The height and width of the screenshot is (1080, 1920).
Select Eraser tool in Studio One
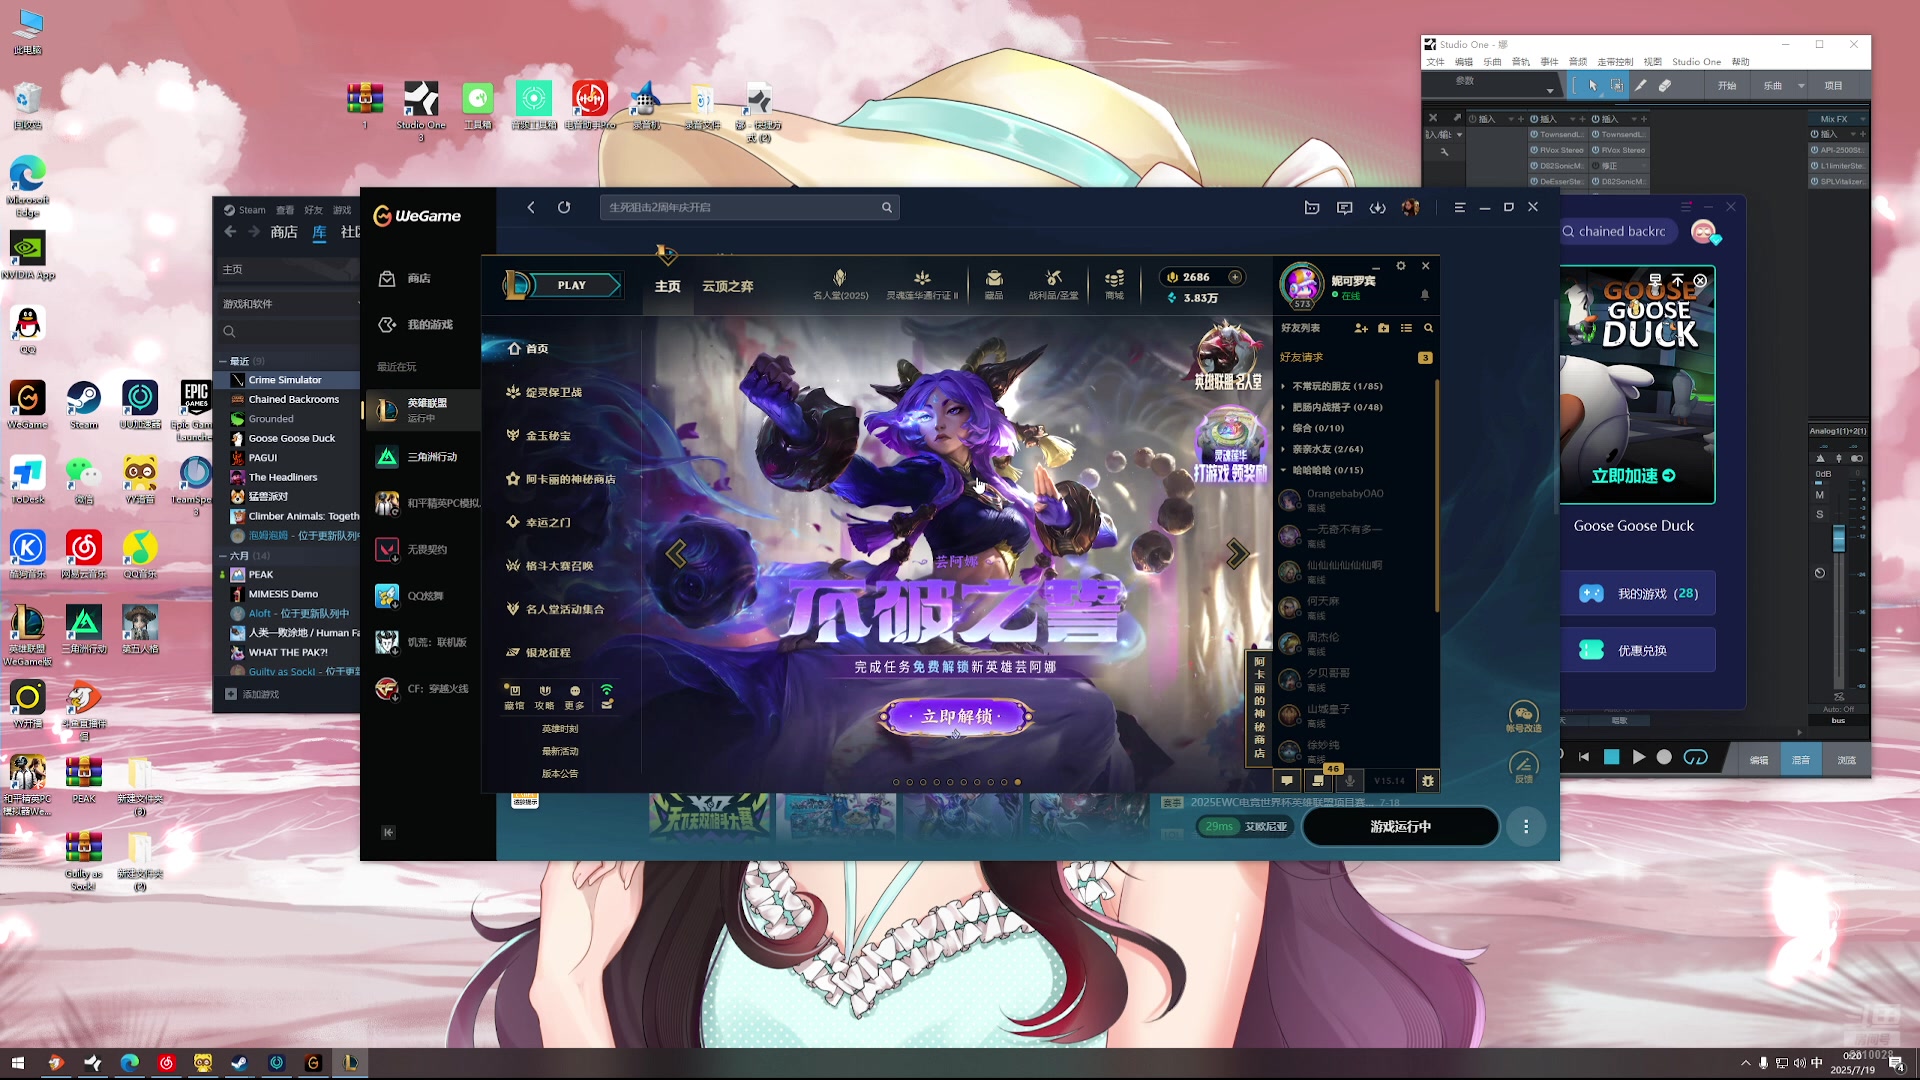tap(1664, 86)
